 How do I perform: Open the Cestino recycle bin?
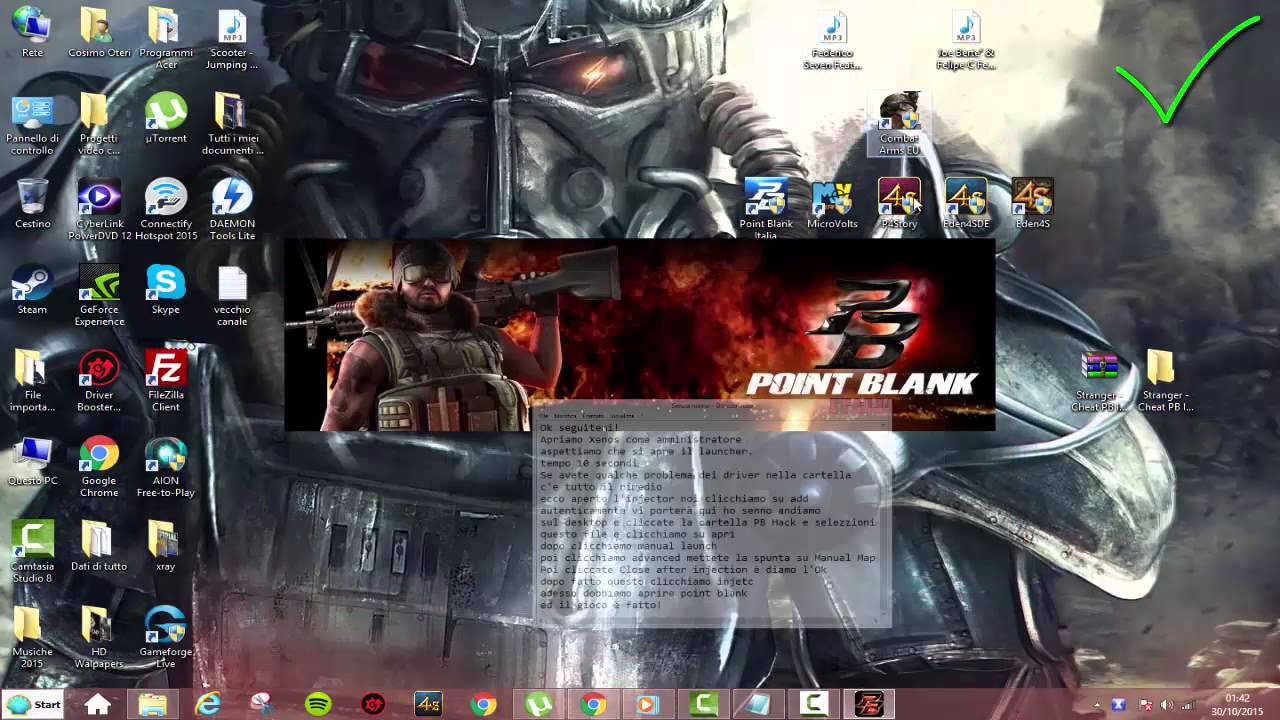click(32, 203)
